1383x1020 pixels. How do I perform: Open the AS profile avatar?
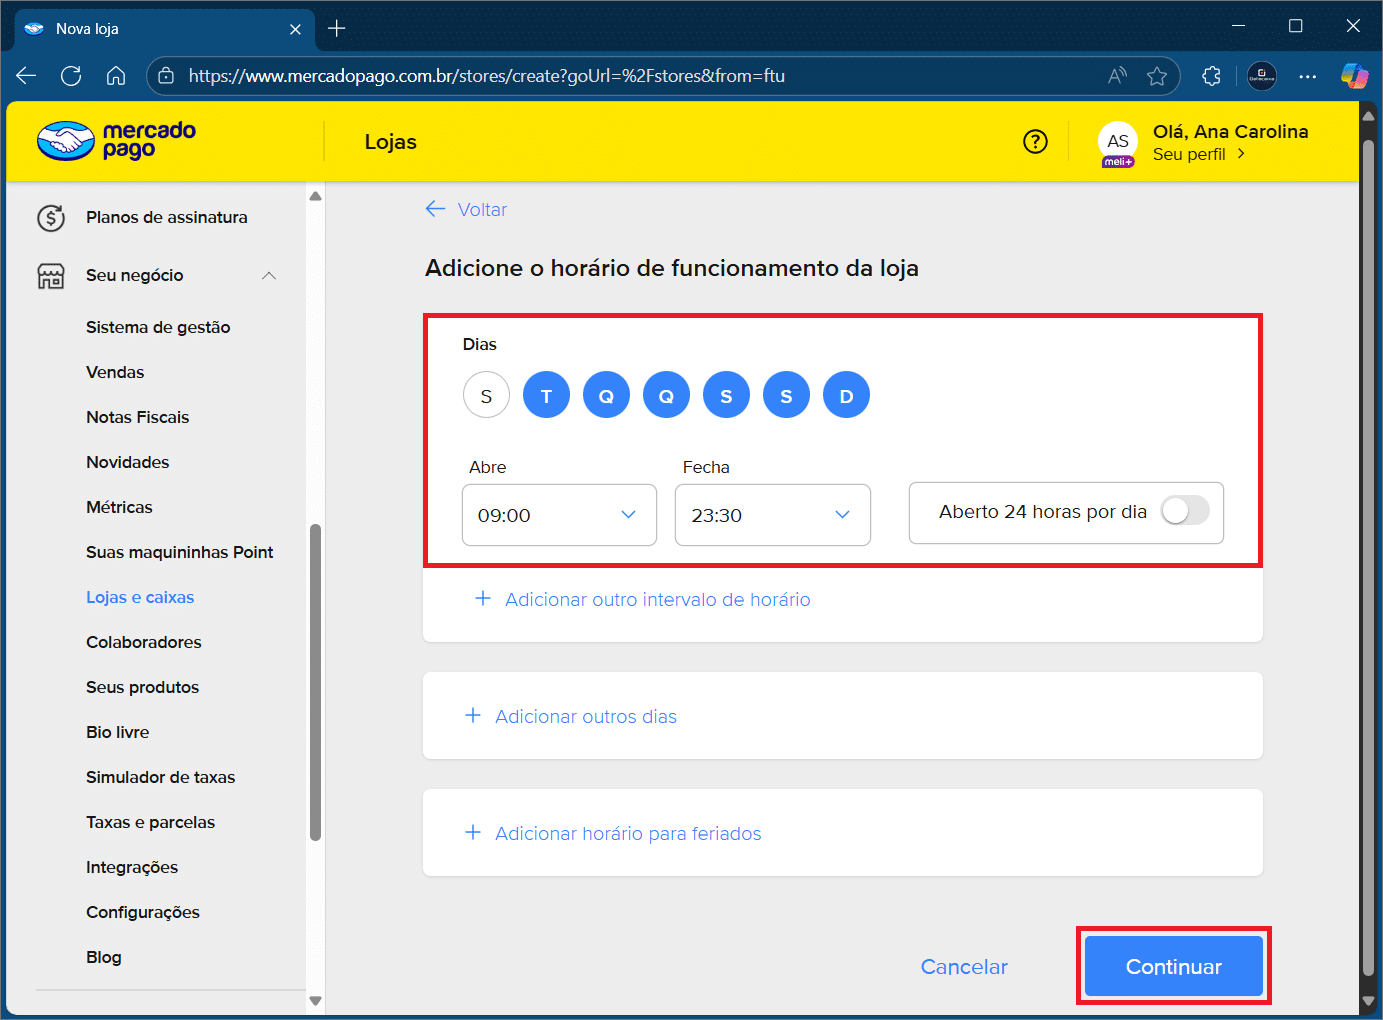tap(1117, 141)
